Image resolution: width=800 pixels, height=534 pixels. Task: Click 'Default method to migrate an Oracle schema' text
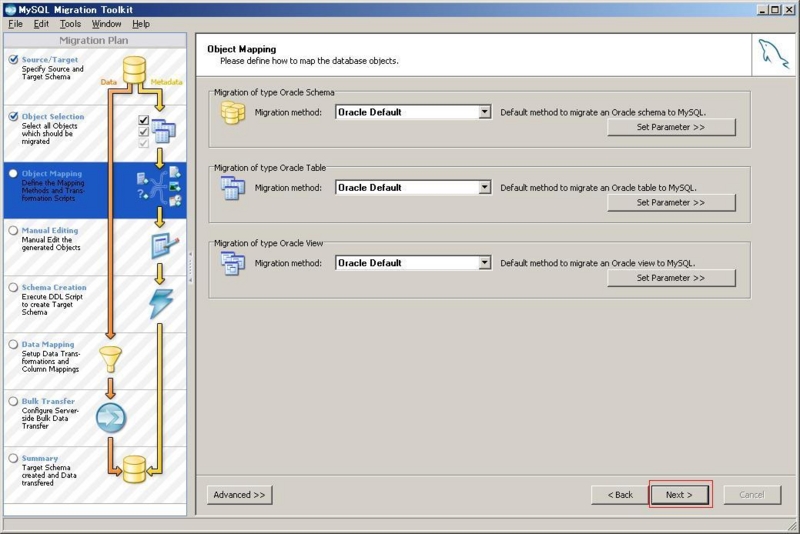[603, 113]
